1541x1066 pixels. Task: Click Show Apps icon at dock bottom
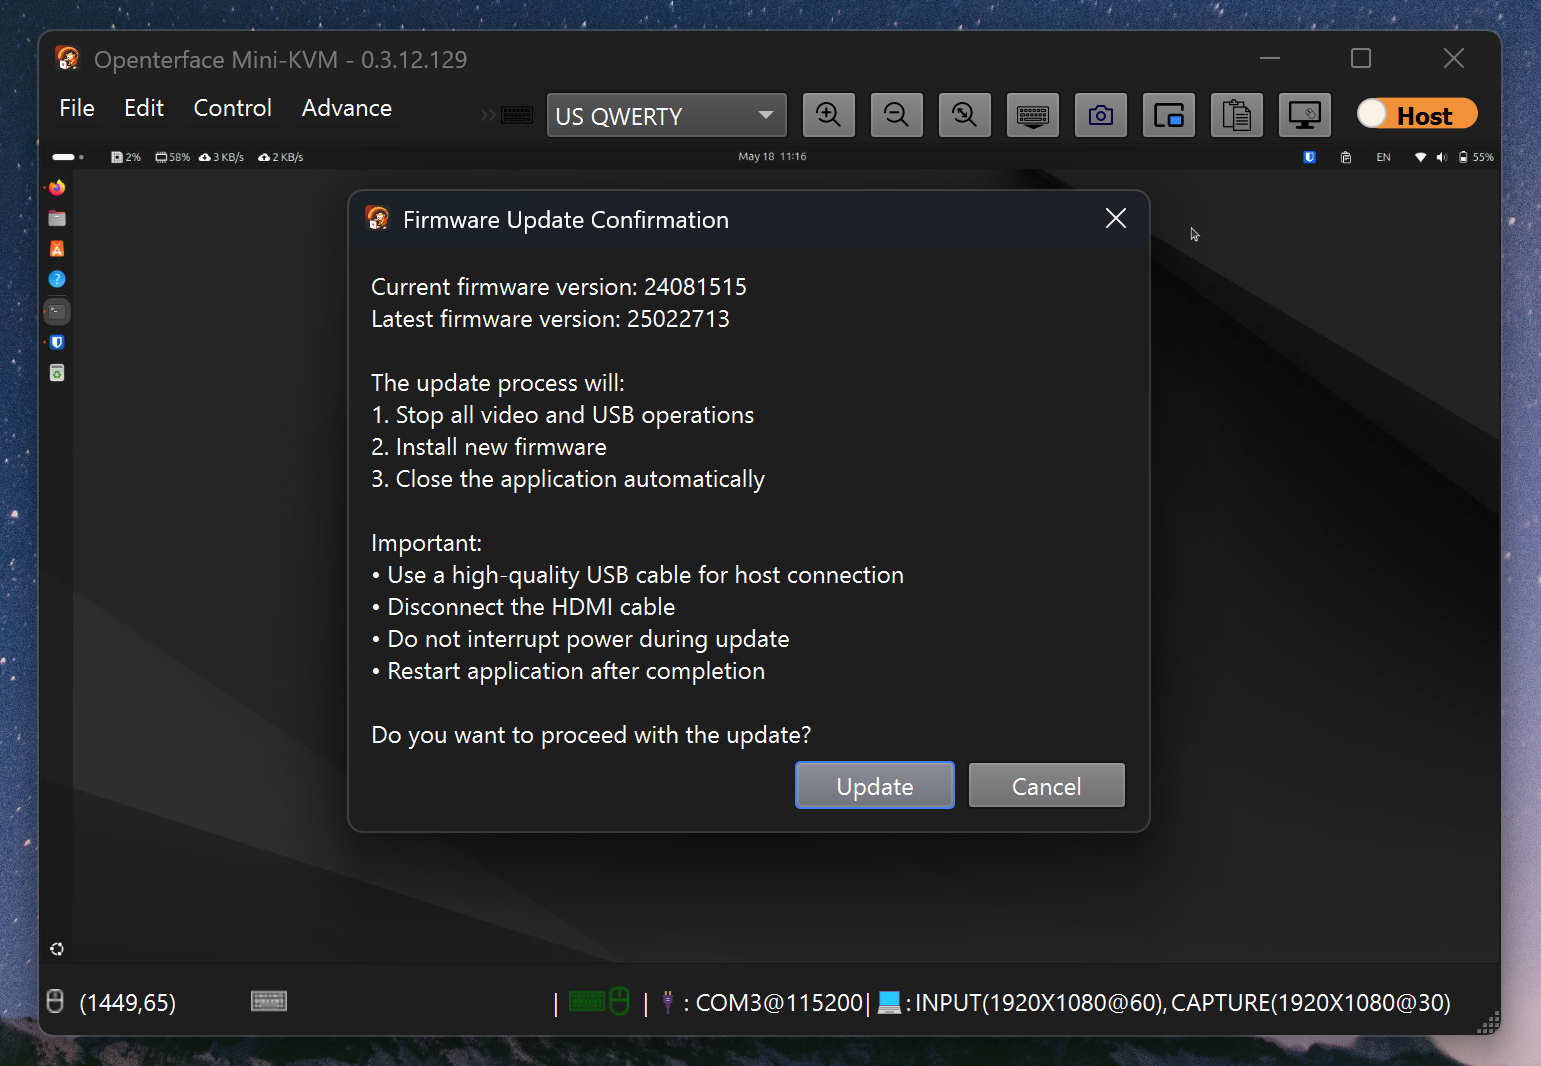[57, 949]
